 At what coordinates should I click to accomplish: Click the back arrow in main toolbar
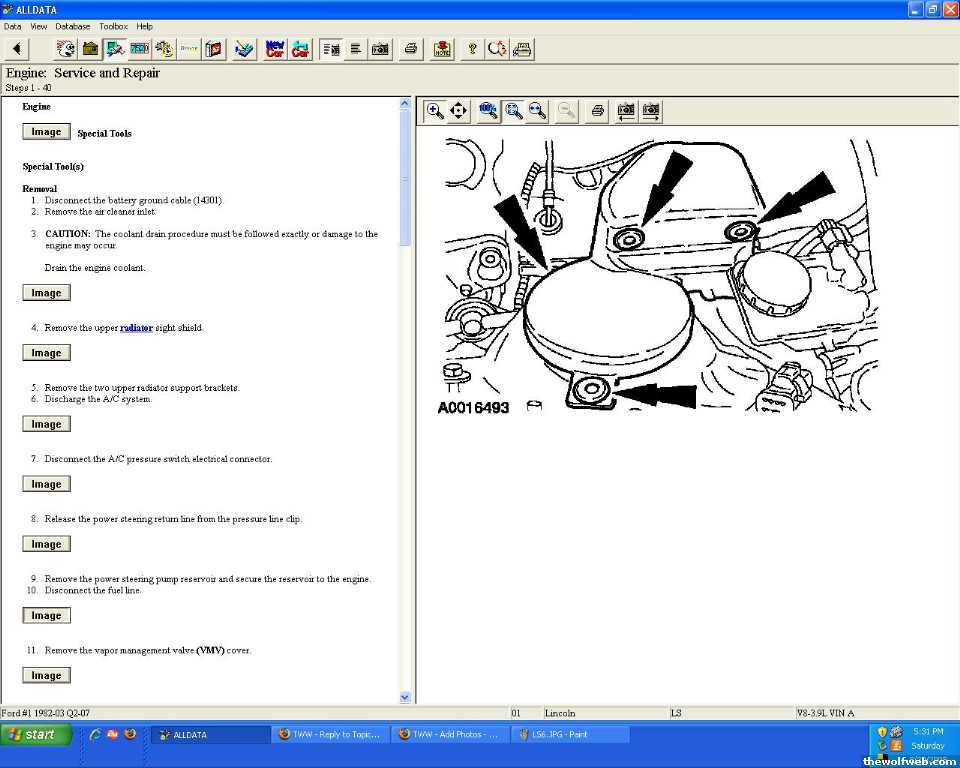(17, 49)
